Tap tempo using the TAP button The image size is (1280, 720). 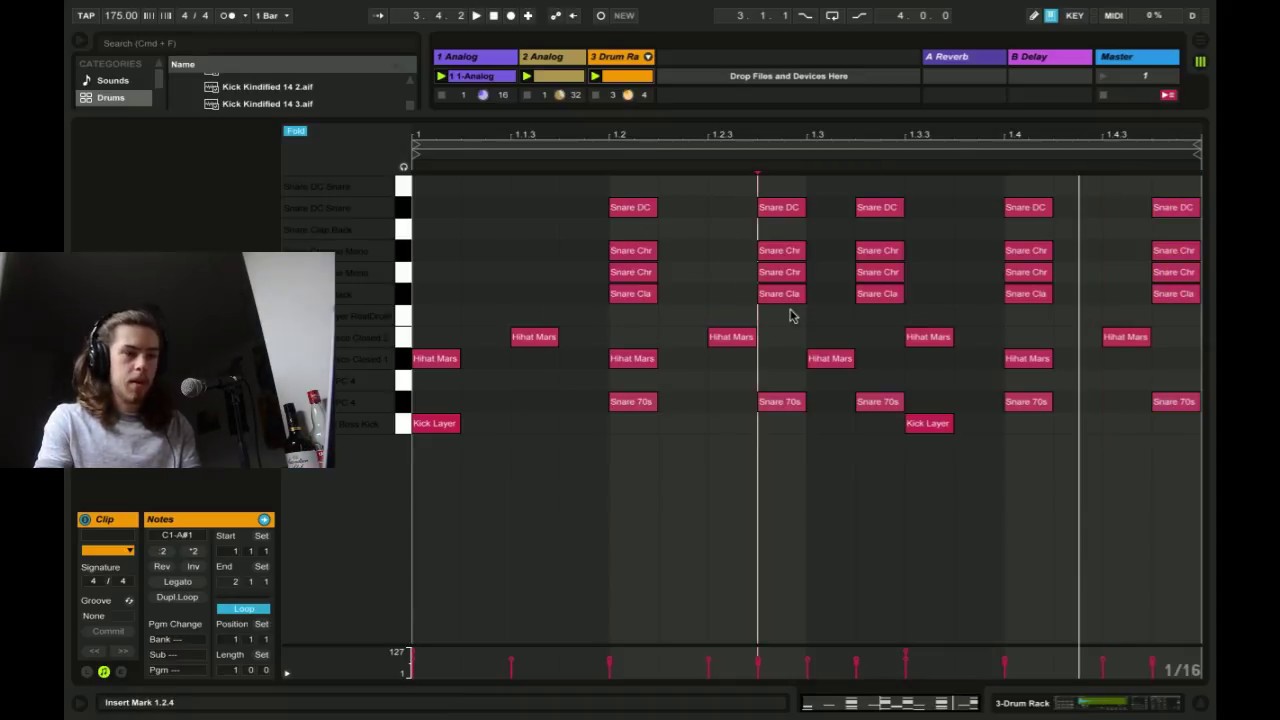(x=86, y=15)
